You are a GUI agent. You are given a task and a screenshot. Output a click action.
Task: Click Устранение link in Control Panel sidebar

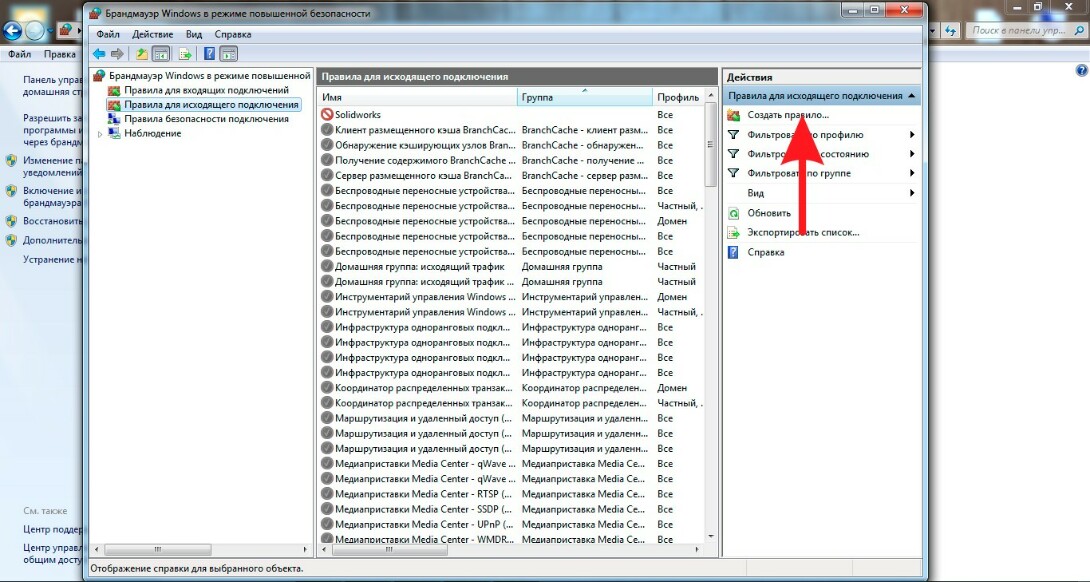click(52, 259)
